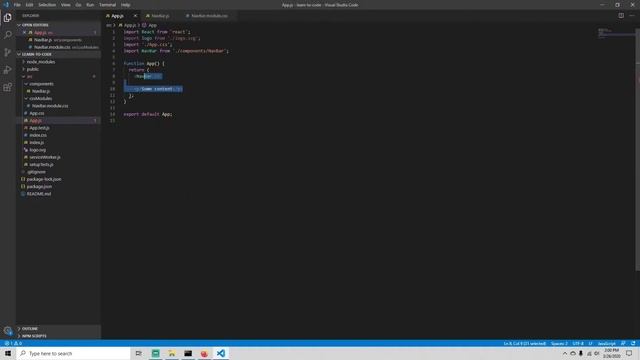Switch to the Navbar.module.css editor tab
The image size is (640, 360).
pos(209,16)
